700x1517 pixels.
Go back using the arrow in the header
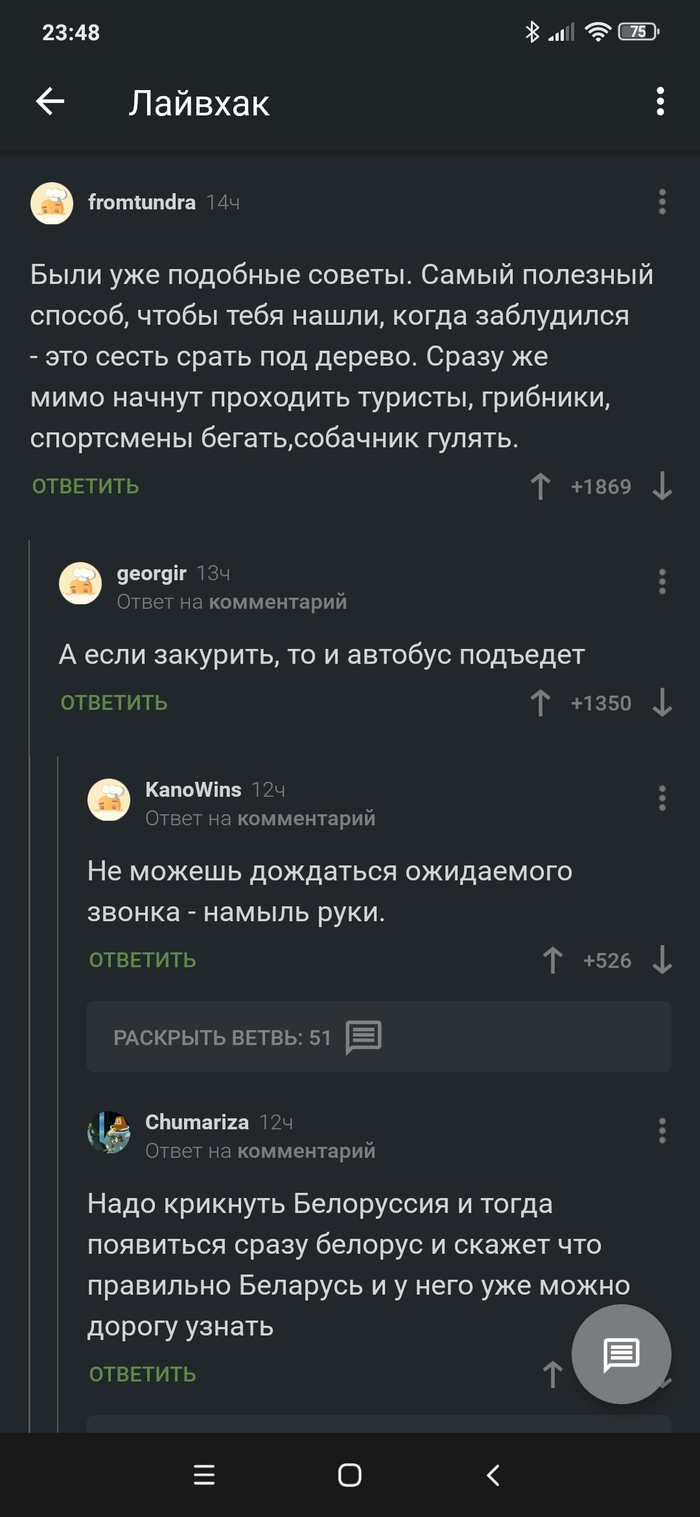click(x=49, y=101)
